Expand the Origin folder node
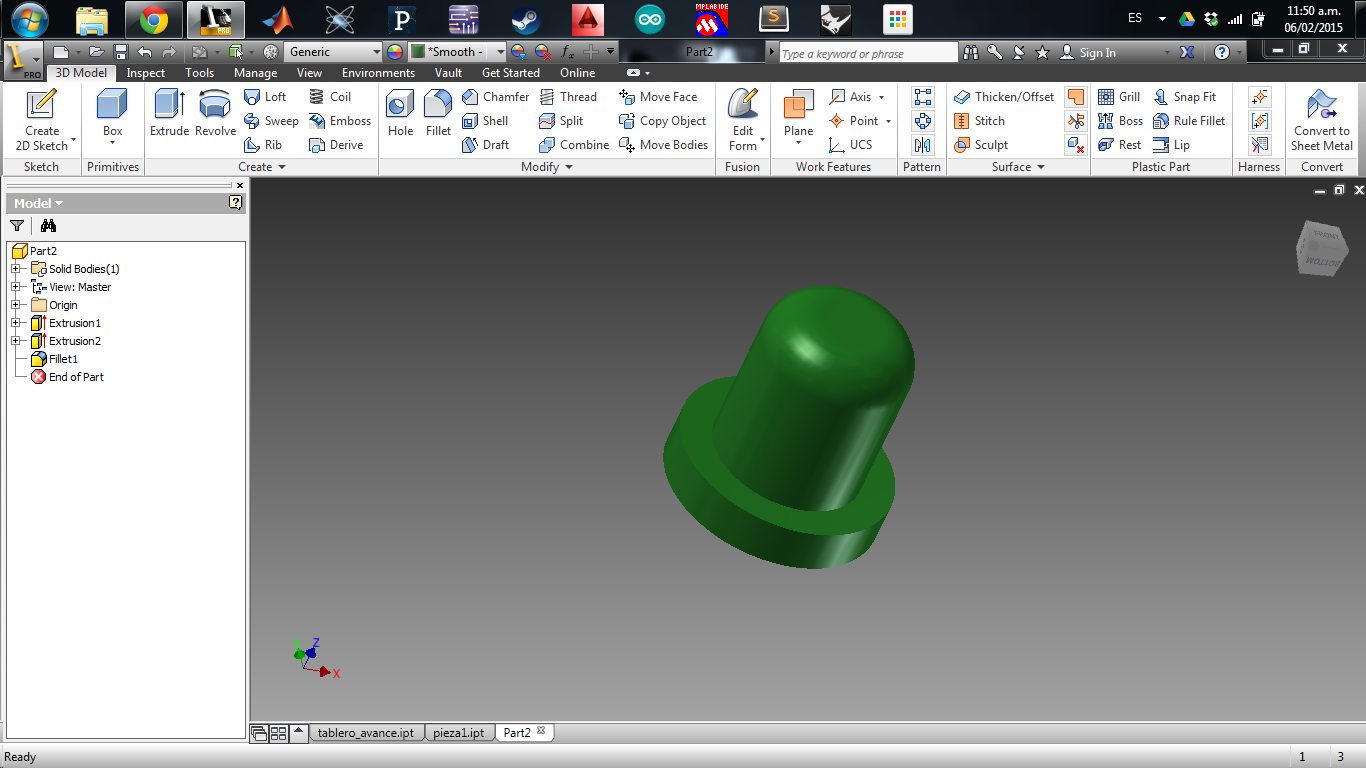 click(16, 305)
